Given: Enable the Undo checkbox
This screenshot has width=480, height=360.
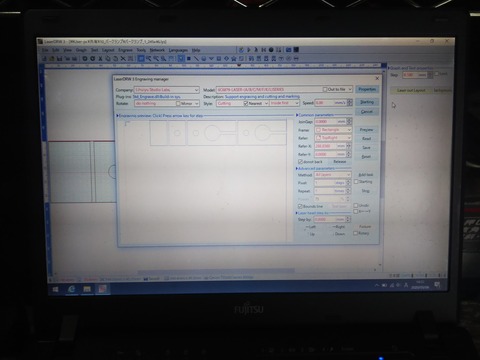Looking at the screenshot, I should [x=356, y=205].
